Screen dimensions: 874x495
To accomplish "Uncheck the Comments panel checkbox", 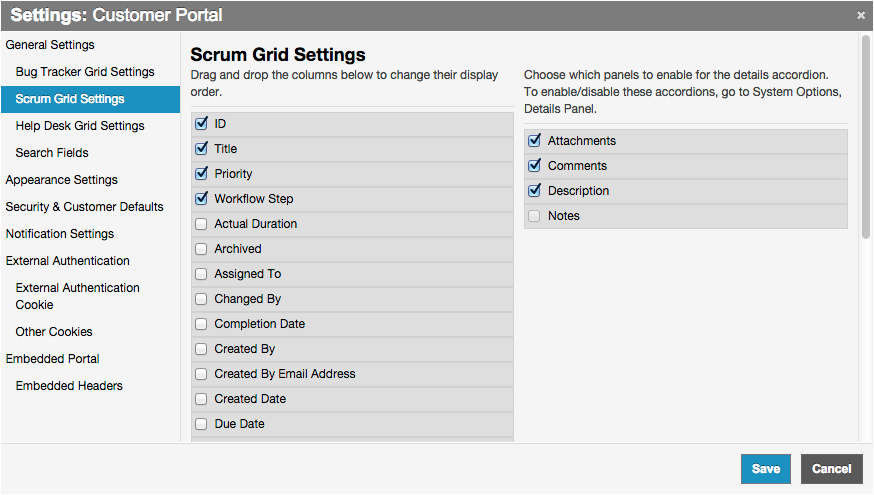I will 534,166.
